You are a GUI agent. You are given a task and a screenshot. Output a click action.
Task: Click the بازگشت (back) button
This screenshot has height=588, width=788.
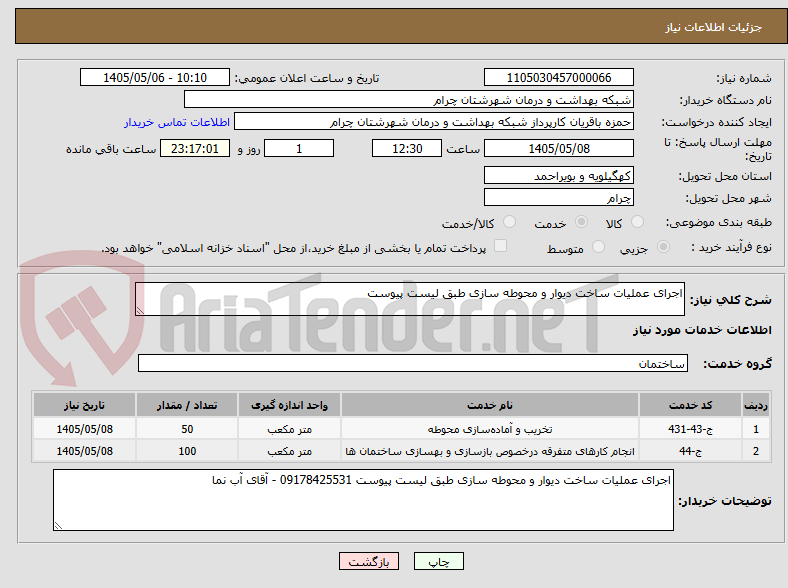click(369, 561)
